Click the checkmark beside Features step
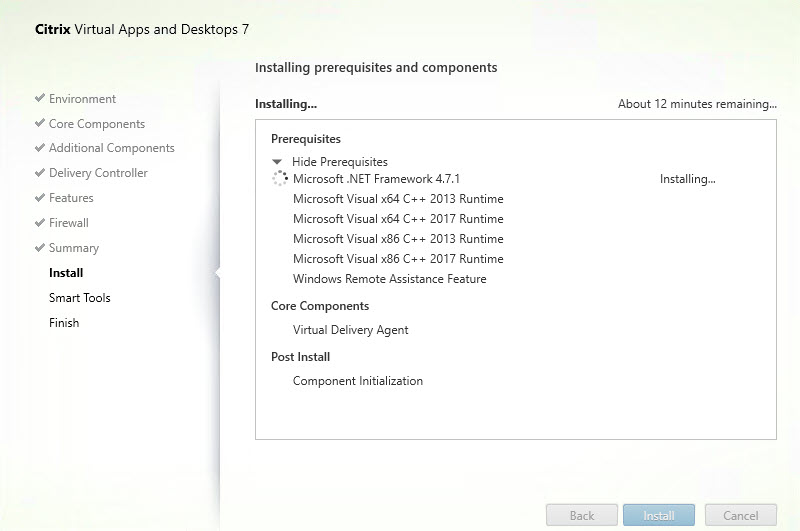 (39, 198)
